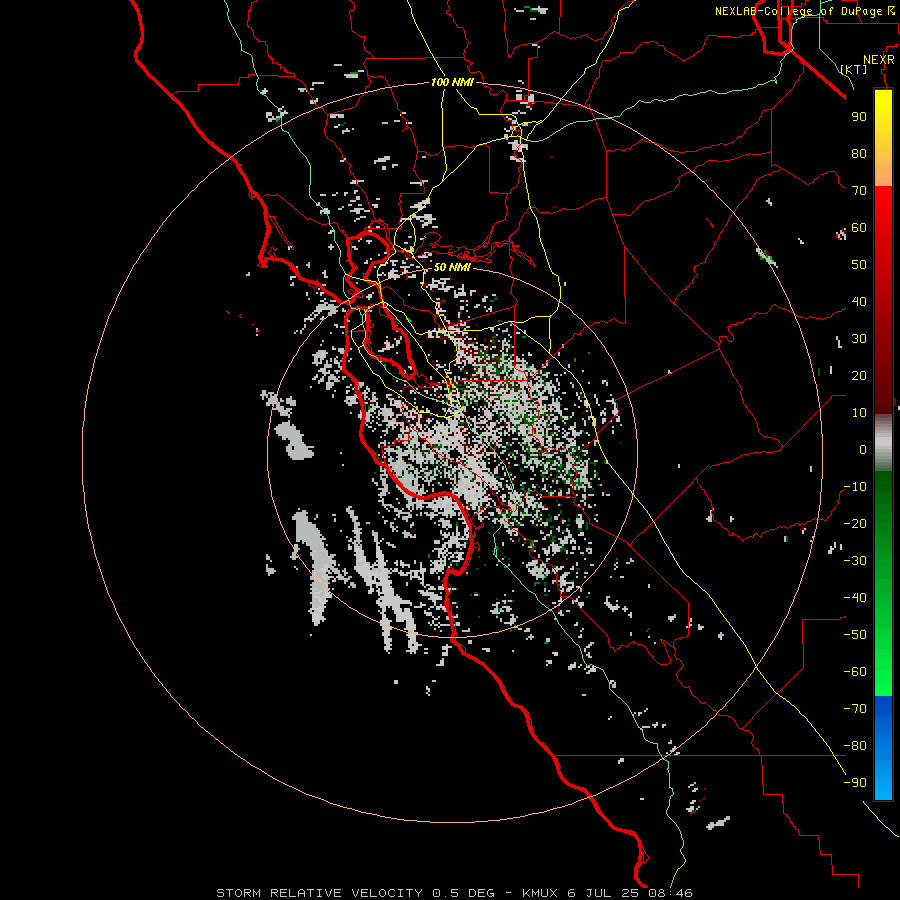900x900 pixels.
Task: Select the -60 knot scale label
Action: [x=855, y=672]
